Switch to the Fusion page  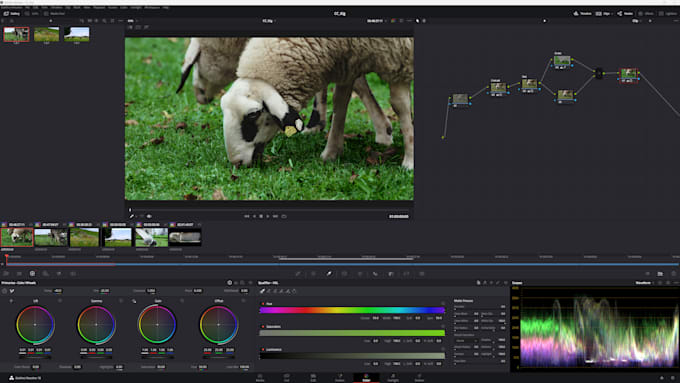(x=340, y=378)
